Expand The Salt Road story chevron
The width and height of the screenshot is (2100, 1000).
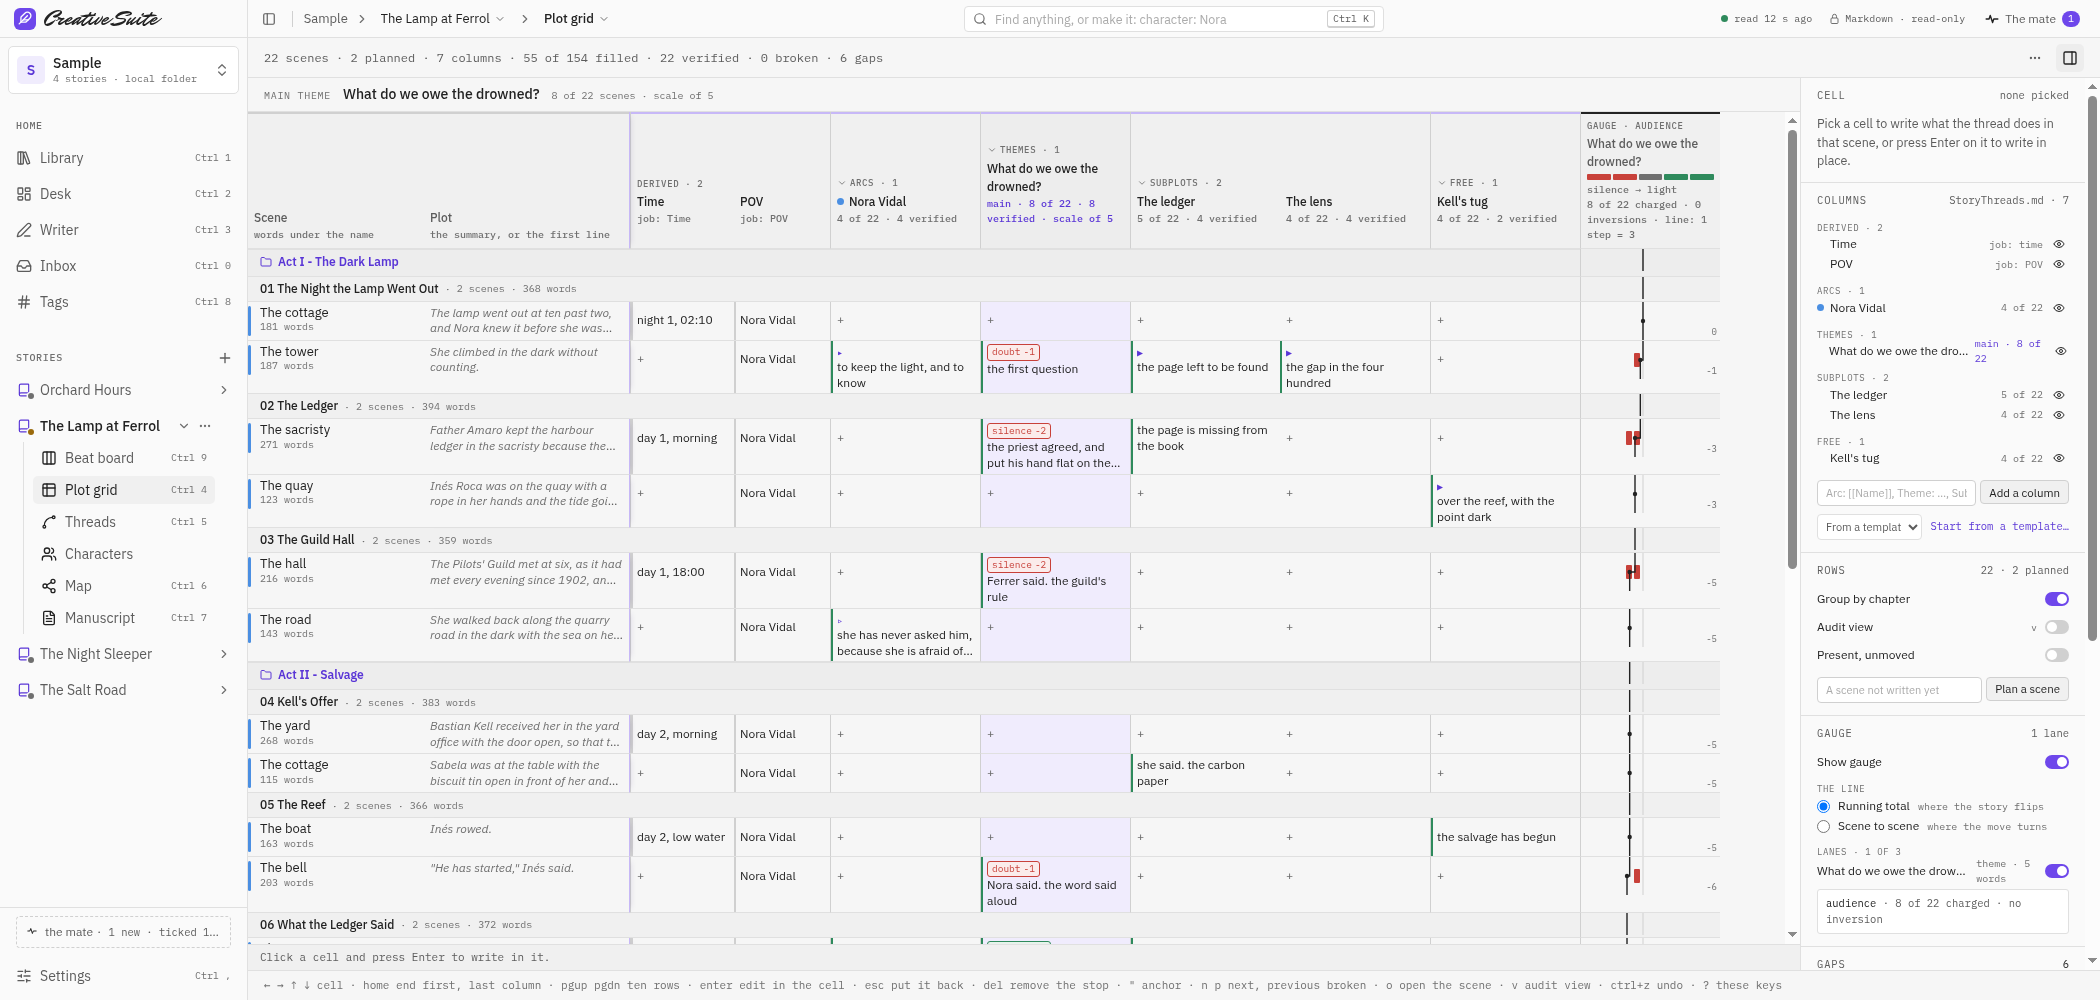(223, 690)
